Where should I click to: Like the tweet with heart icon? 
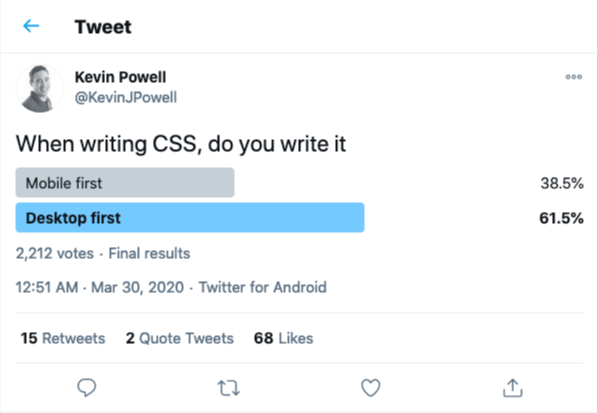[370, 388]
